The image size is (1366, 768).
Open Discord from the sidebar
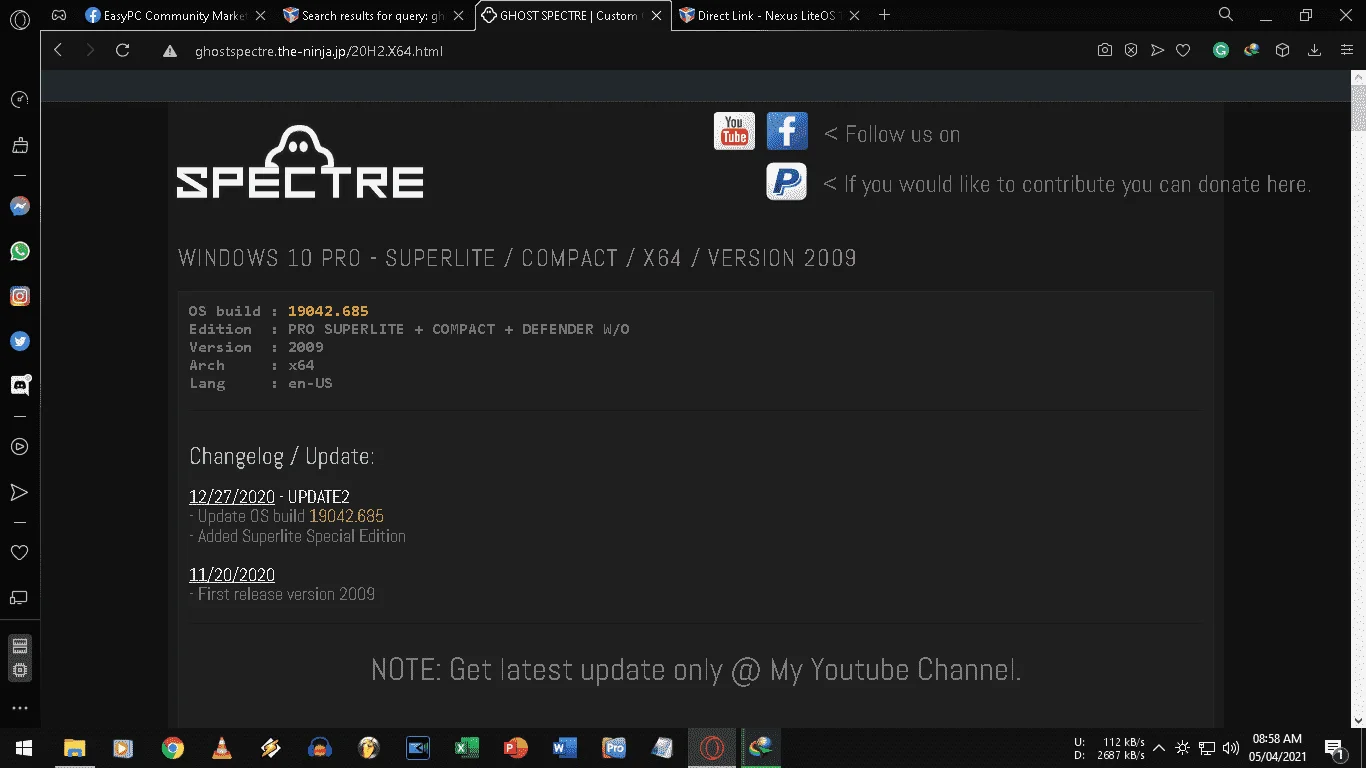[x=19, y=385]
